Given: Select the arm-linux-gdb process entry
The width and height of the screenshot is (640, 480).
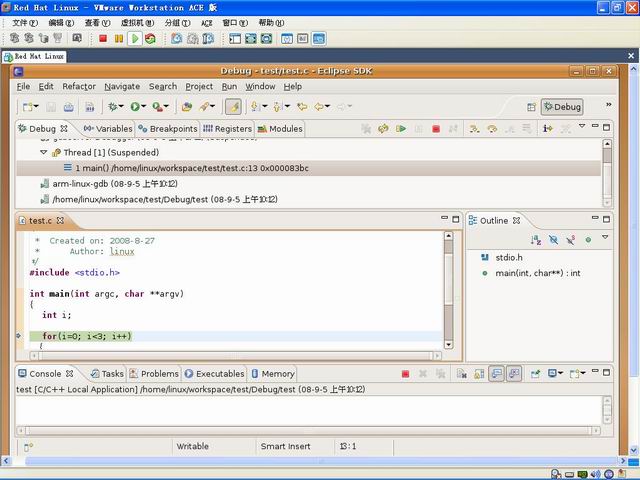Looking at the screenshot, I should 109,184.
